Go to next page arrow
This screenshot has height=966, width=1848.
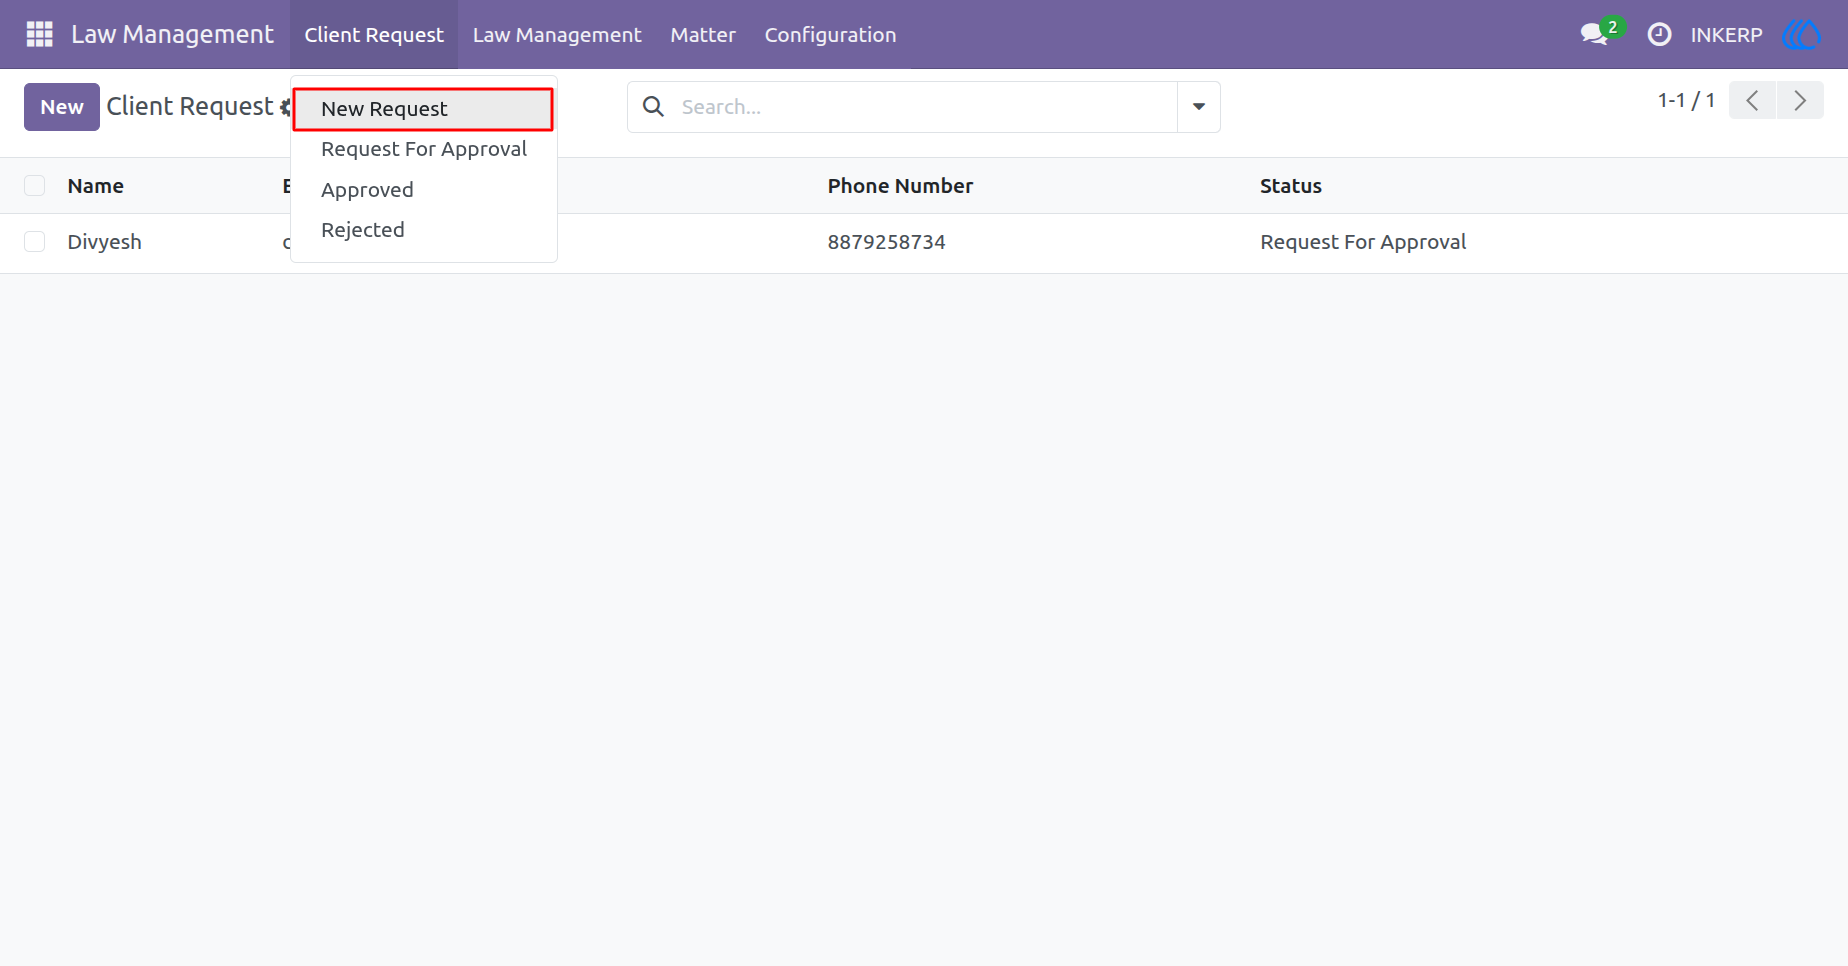coord(1800,100)
